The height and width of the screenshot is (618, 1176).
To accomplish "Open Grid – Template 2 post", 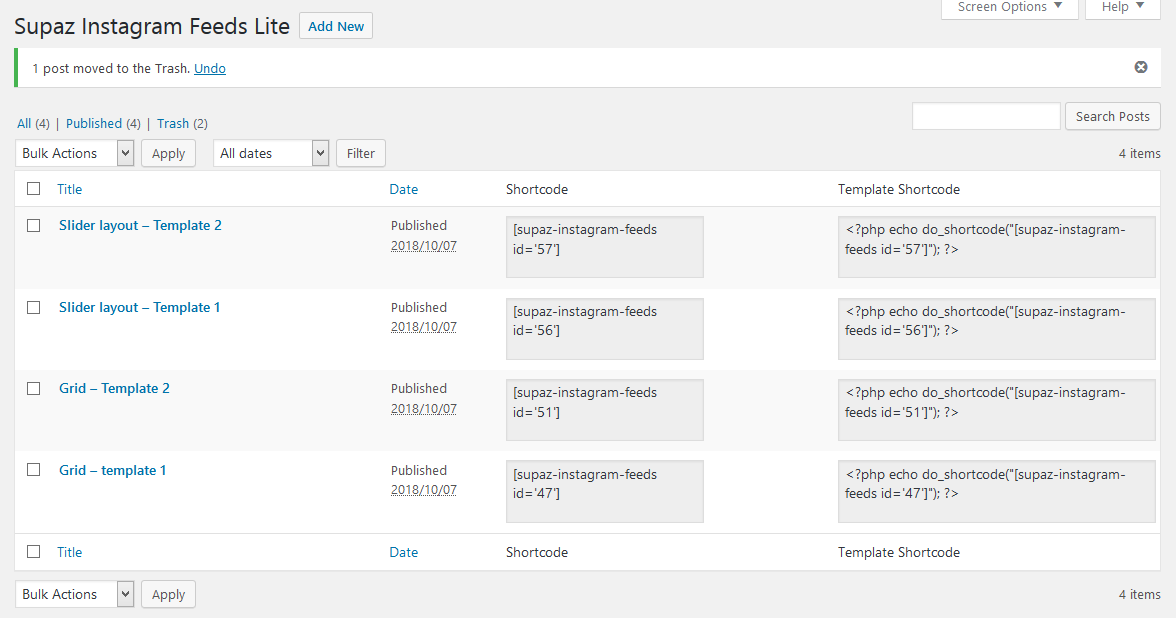I will [x=114, y=388].
